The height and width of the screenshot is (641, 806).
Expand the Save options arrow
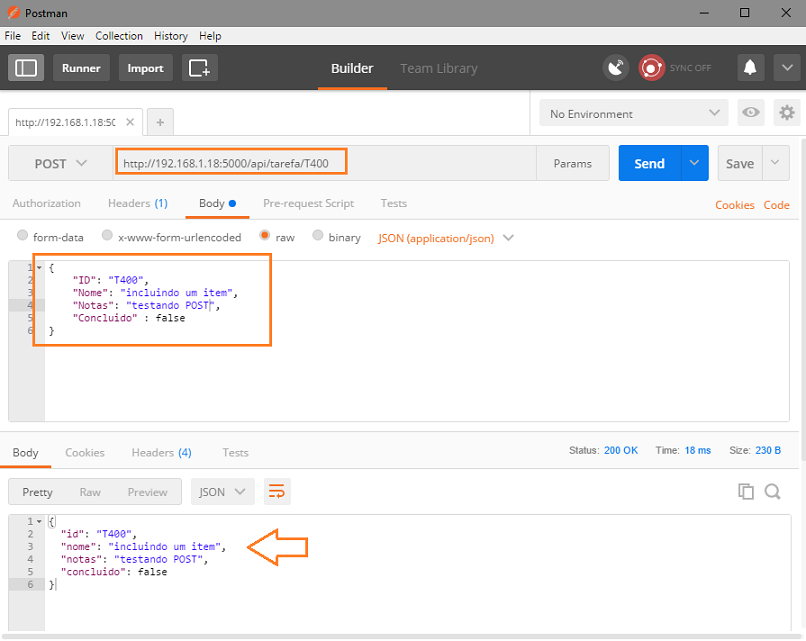coord(776,163)
